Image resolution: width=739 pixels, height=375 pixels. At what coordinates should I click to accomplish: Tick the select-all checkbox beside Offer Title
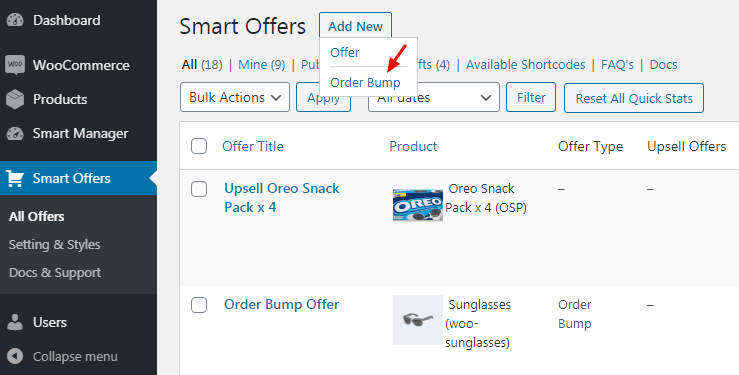point(199,146)
